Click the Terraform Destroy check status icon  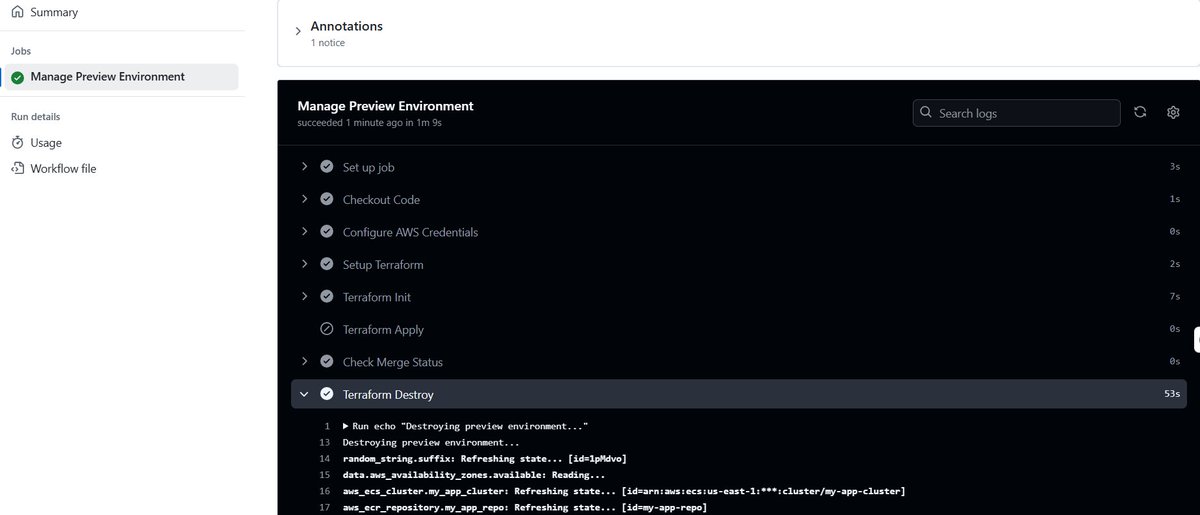[326, 394]
